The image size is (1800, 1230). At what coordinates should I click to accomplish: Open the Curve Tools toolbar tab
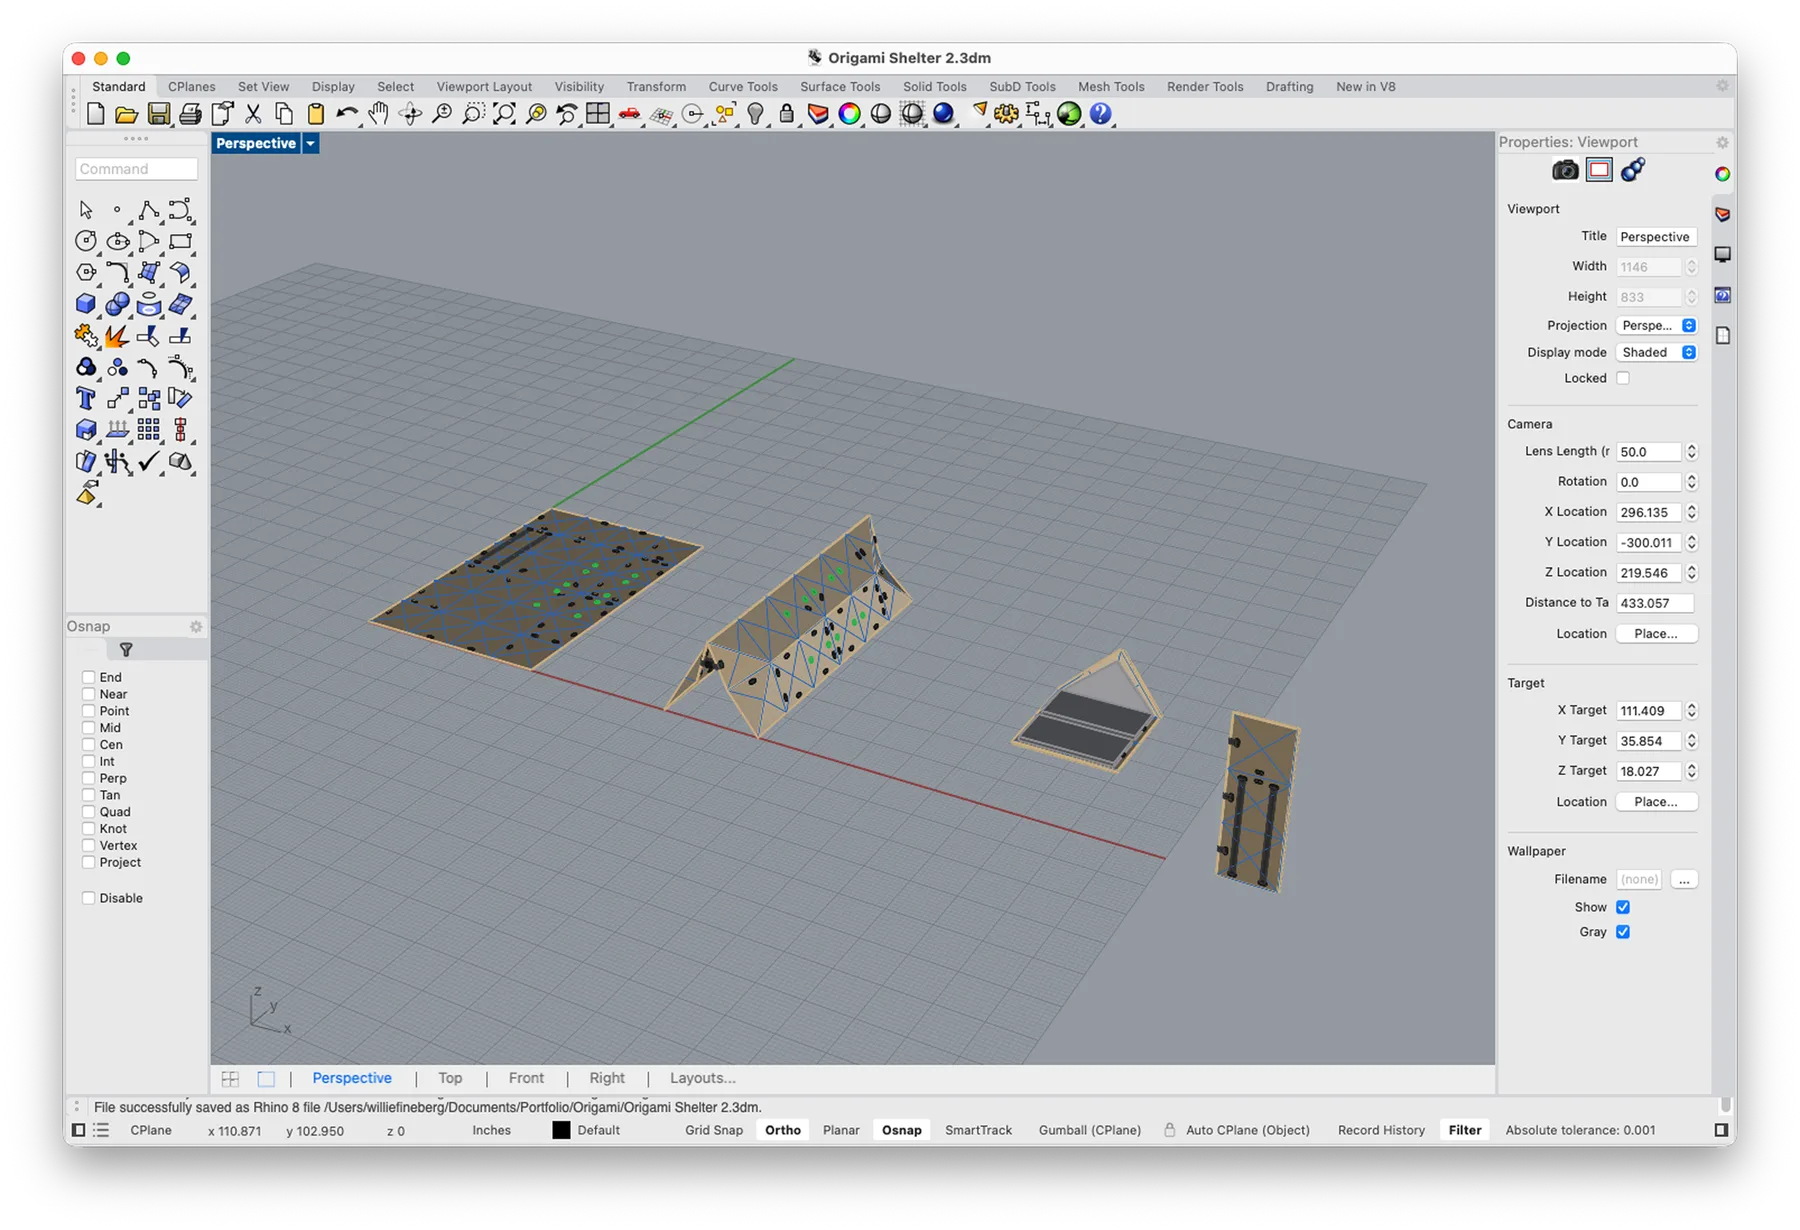coord(743,87)
